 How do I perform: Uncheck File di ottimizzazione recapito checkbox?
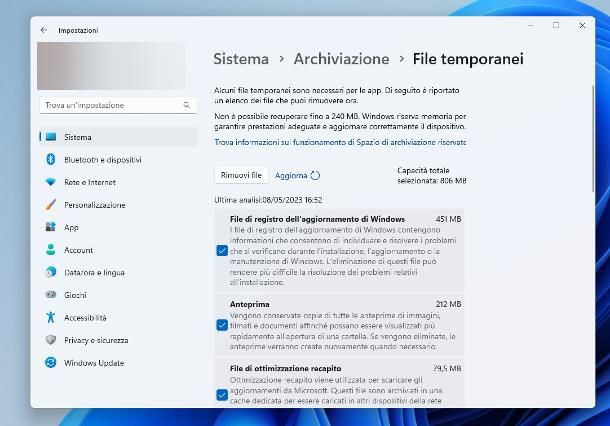[x=222, y=395]
